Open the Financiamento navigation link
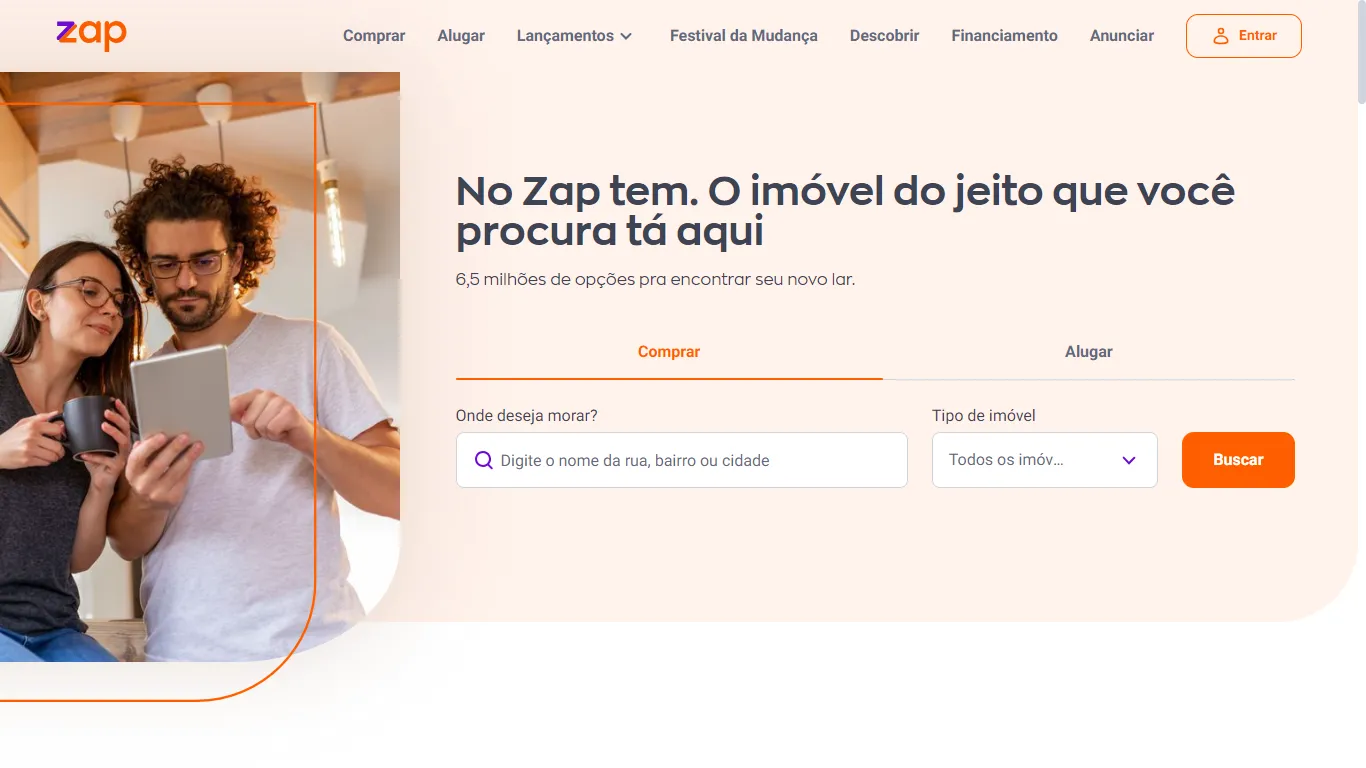 (x=1004, y=36)
